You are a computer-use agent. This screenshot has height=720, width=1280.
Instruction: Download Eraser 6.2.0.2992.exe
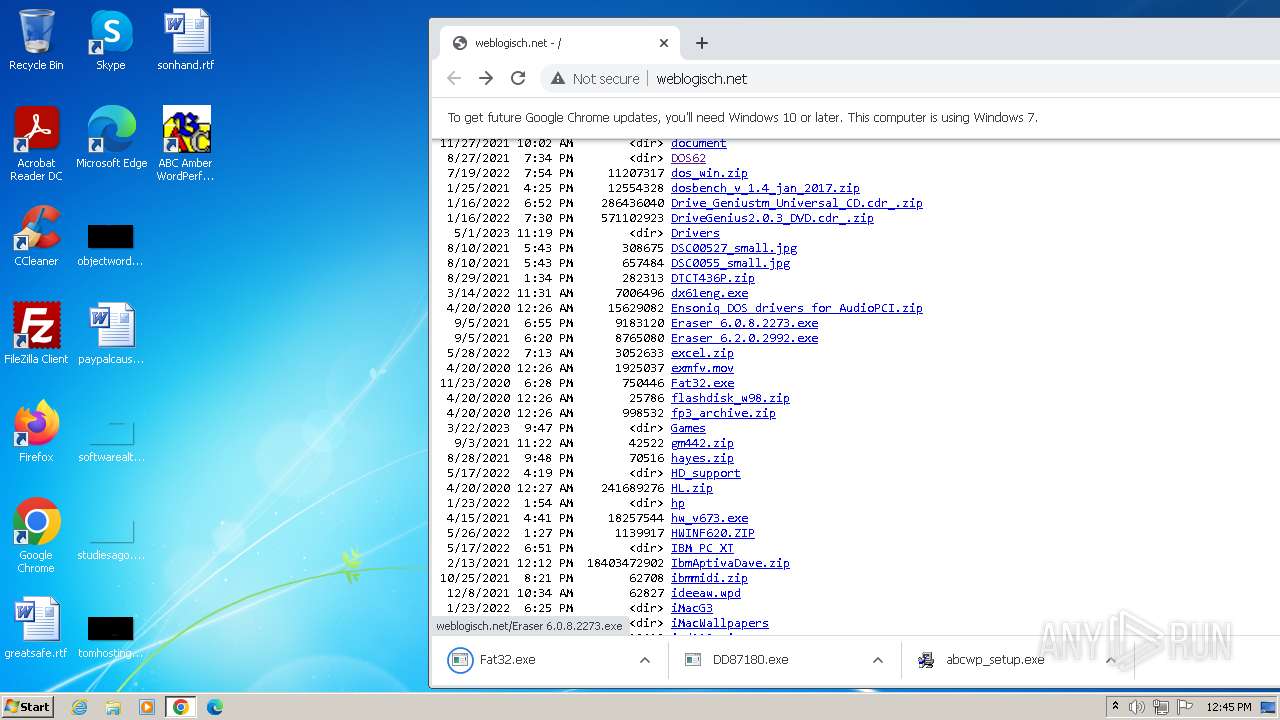[x=744, y=338]
